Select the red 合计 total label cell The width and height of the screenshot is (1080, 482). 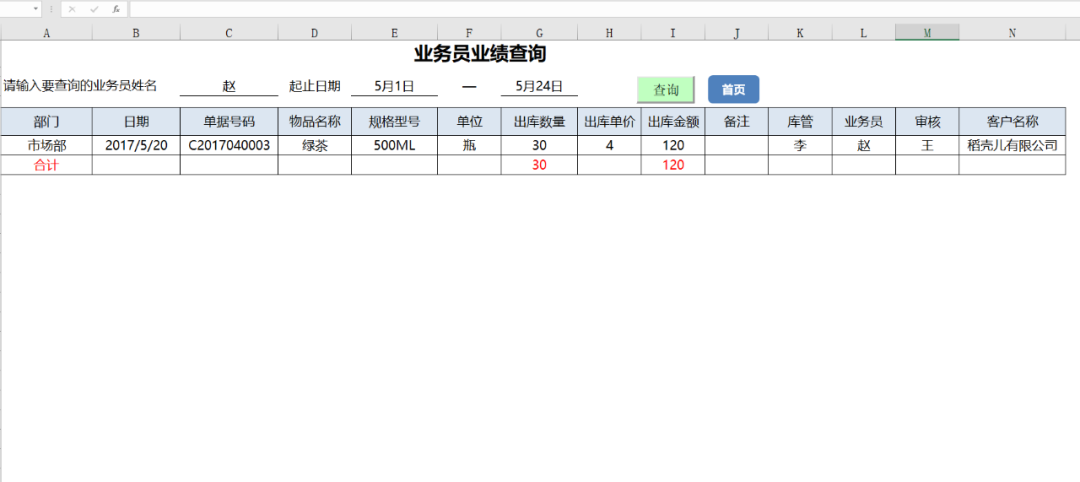tap(46, 165)
